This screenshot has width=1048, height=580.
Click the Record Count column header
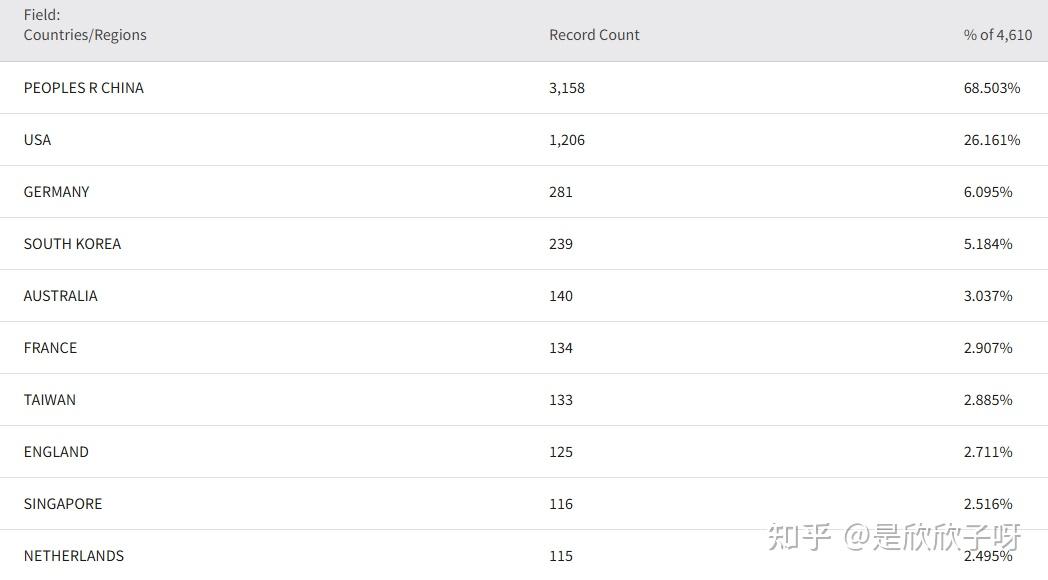594,35
